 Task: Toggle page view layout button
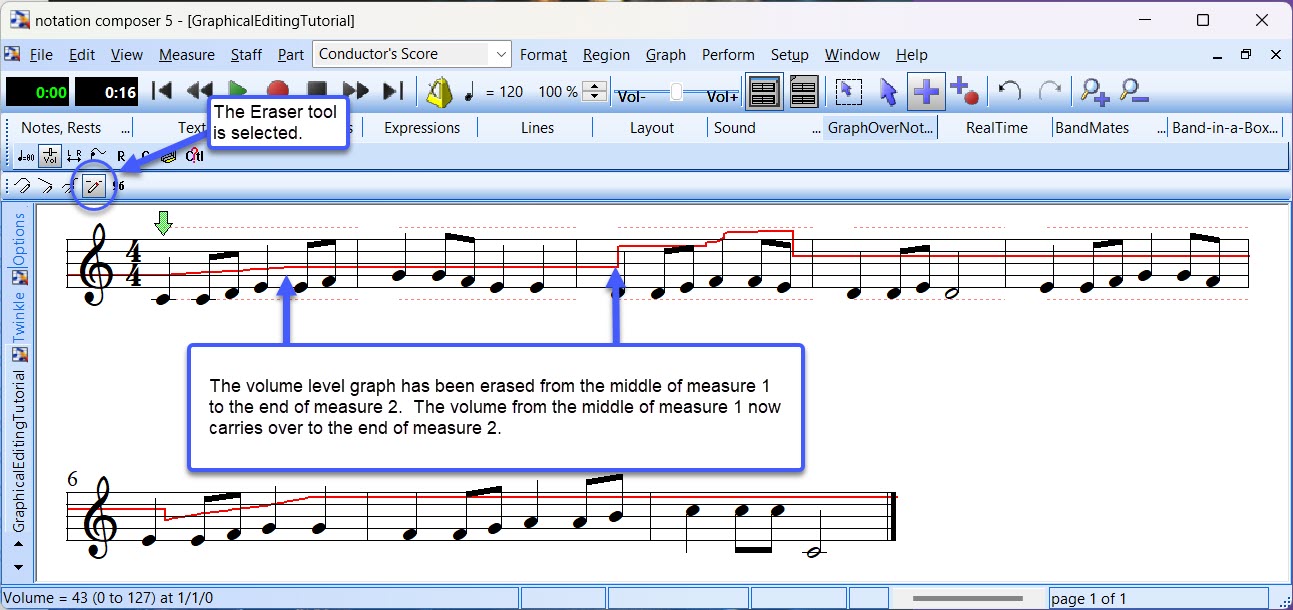(764, 92)
